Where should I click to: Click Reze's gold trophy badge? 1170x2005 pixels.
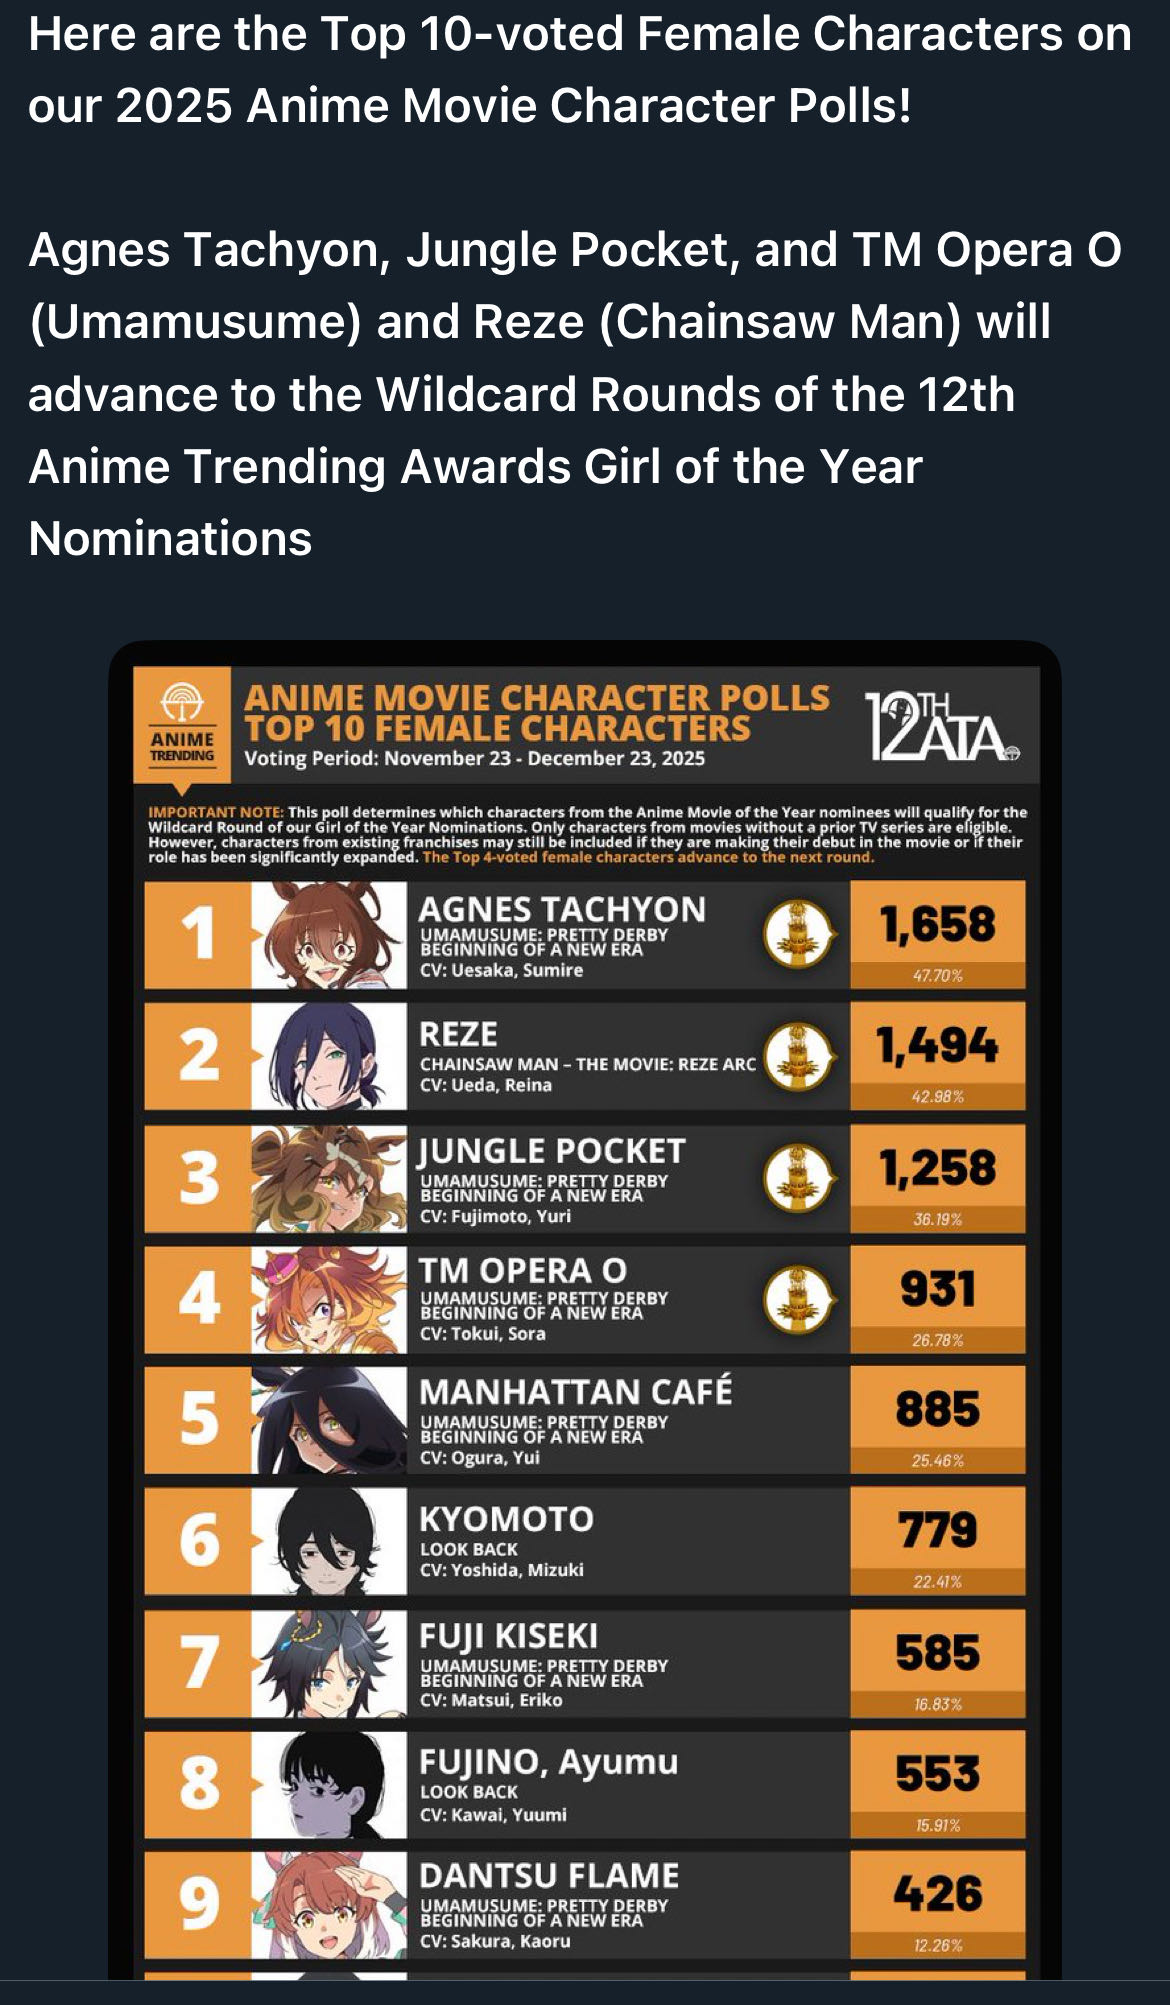point(797,1056)
